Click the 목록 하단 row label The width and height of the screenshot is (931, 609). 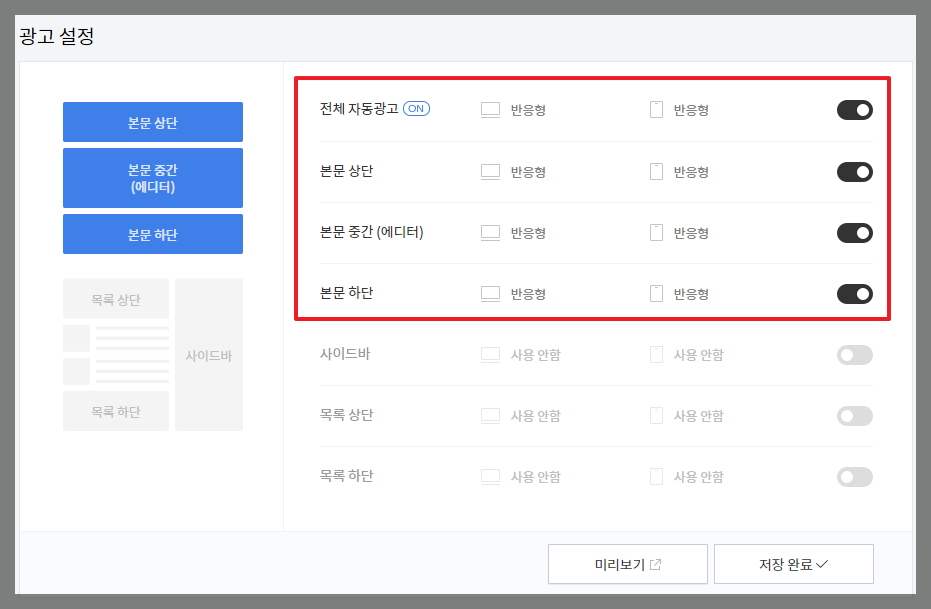click(x=346, y=476)
